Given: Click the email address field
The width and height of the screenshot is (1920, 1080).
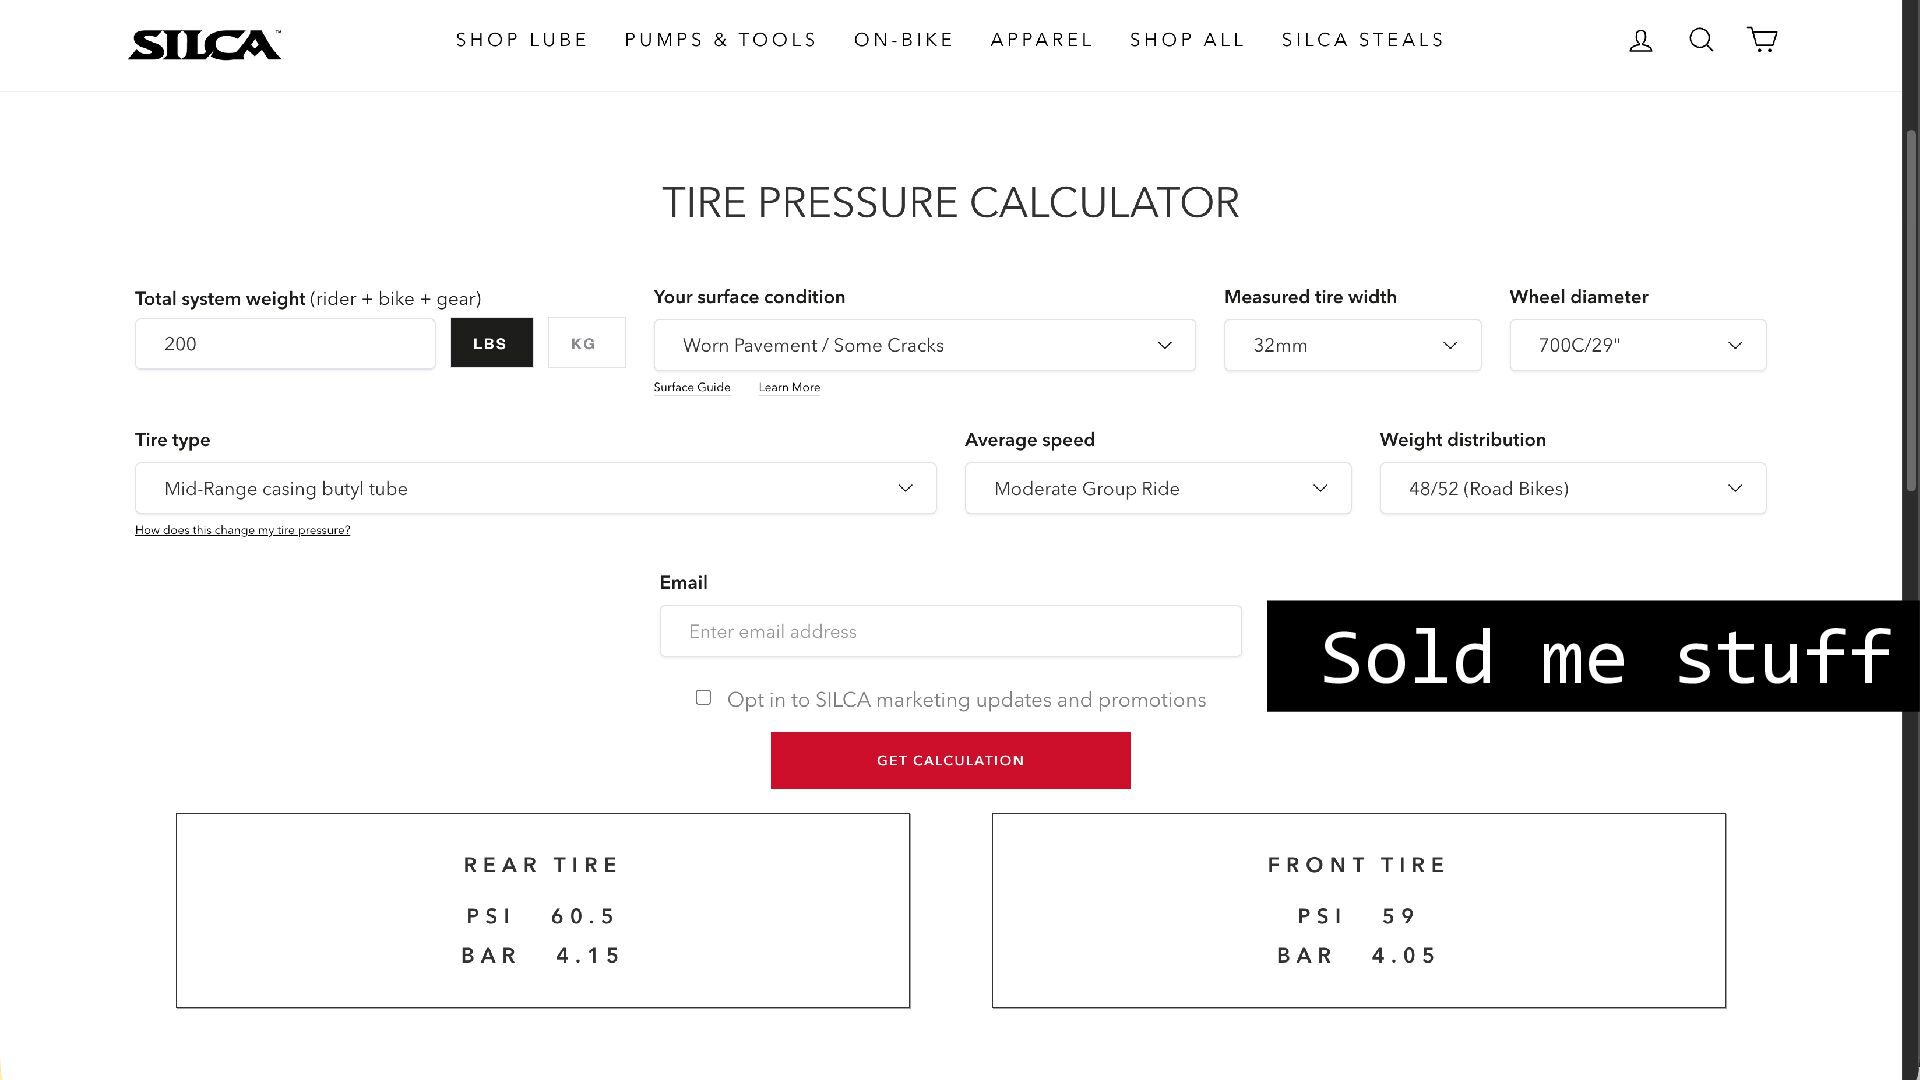Looking at the screenshot, I should [950, 631].
